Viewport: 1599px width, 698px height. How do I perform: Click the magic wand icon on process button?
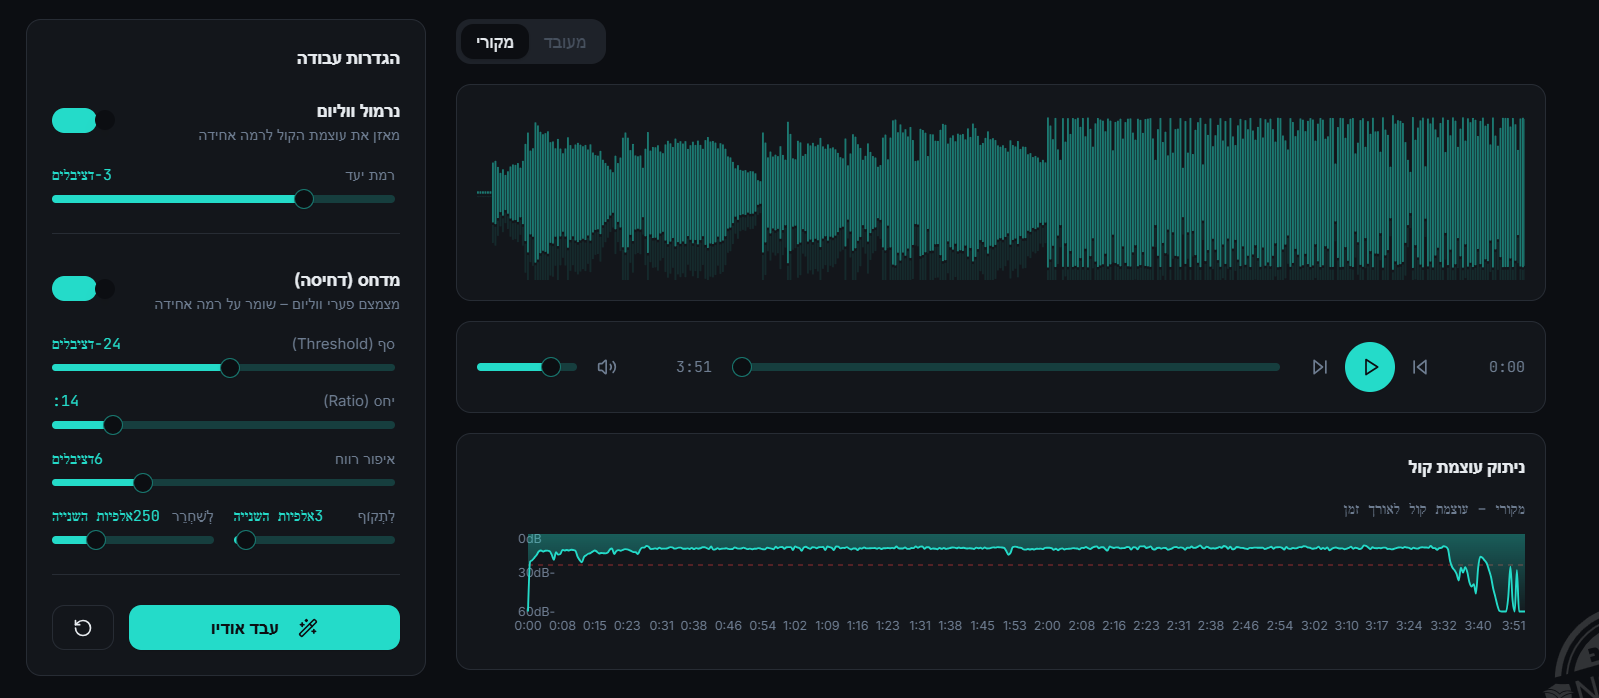[308, 628]
